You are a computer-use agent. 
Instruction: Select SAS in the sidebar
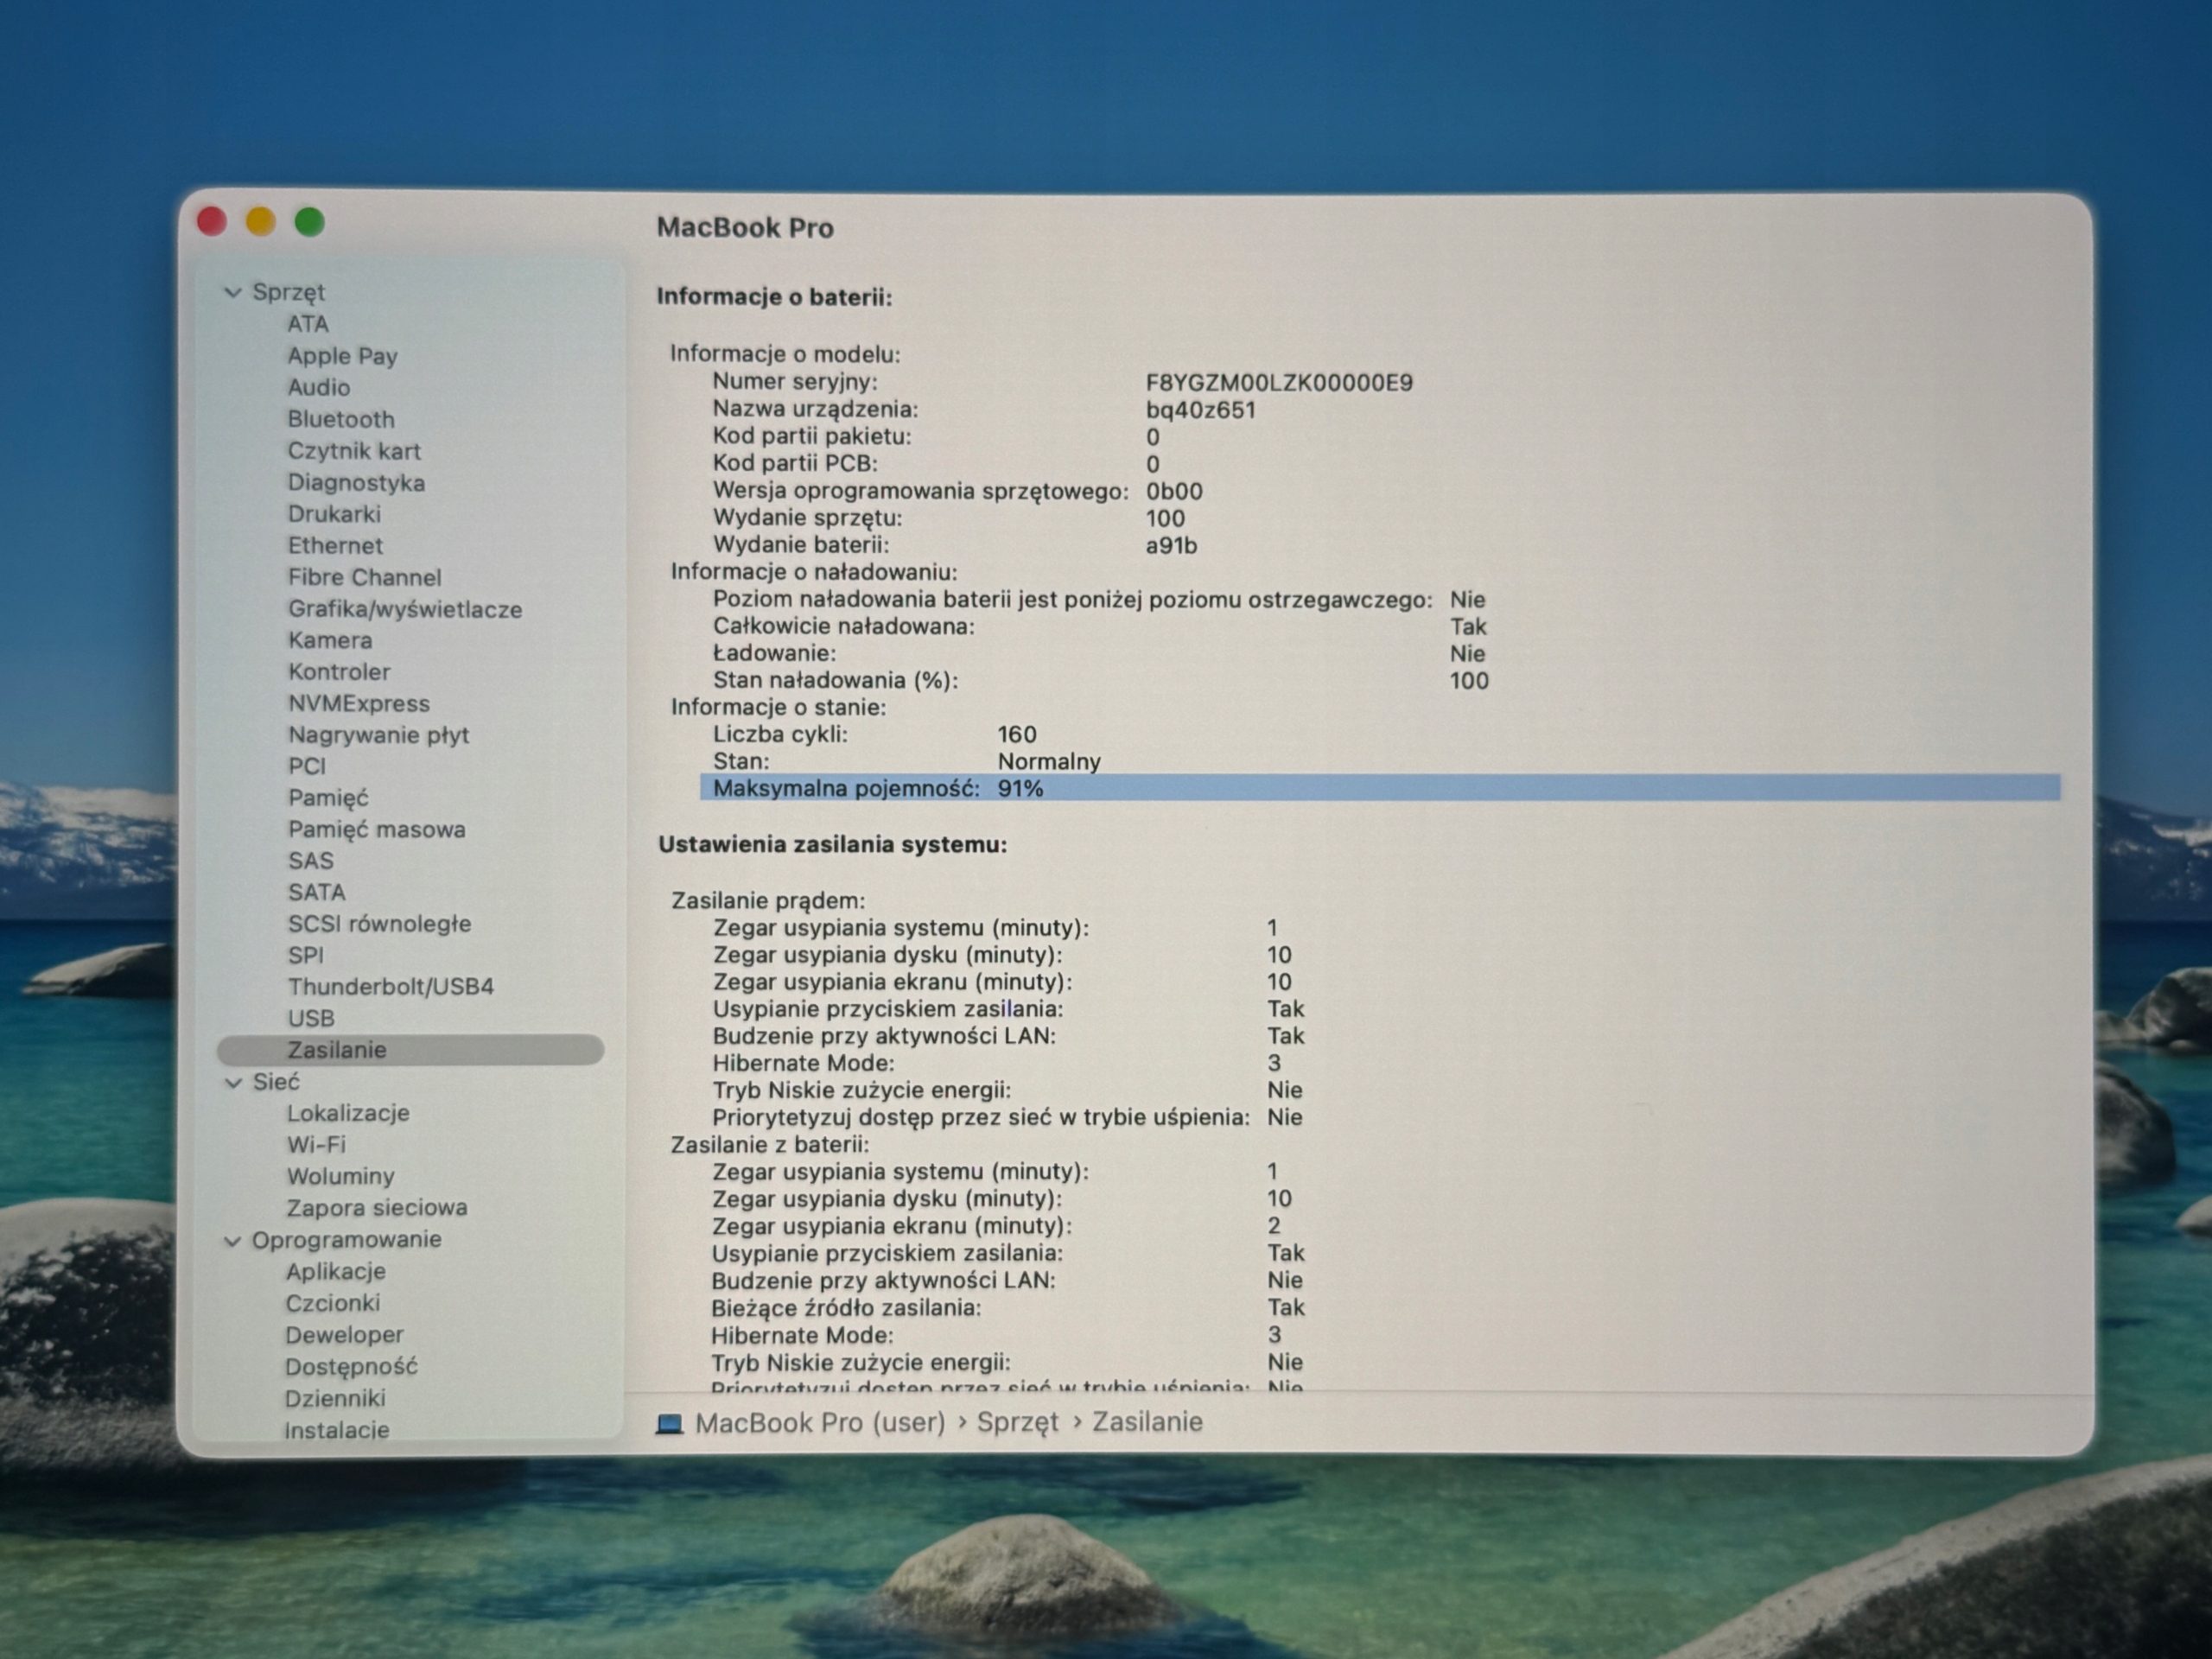(x=311, y=861)
